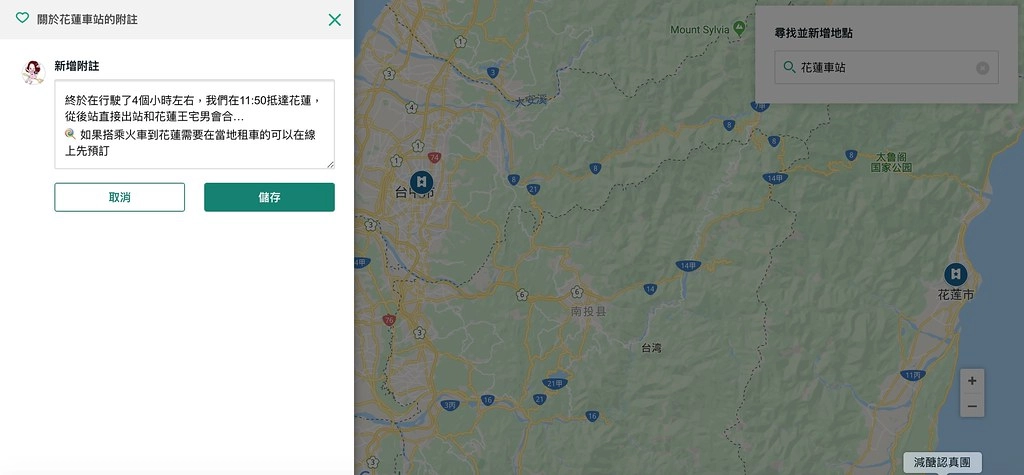Click the Mount Sylvia map pin
Viewport: 1024px width, 475px height.
coord(739,28)
